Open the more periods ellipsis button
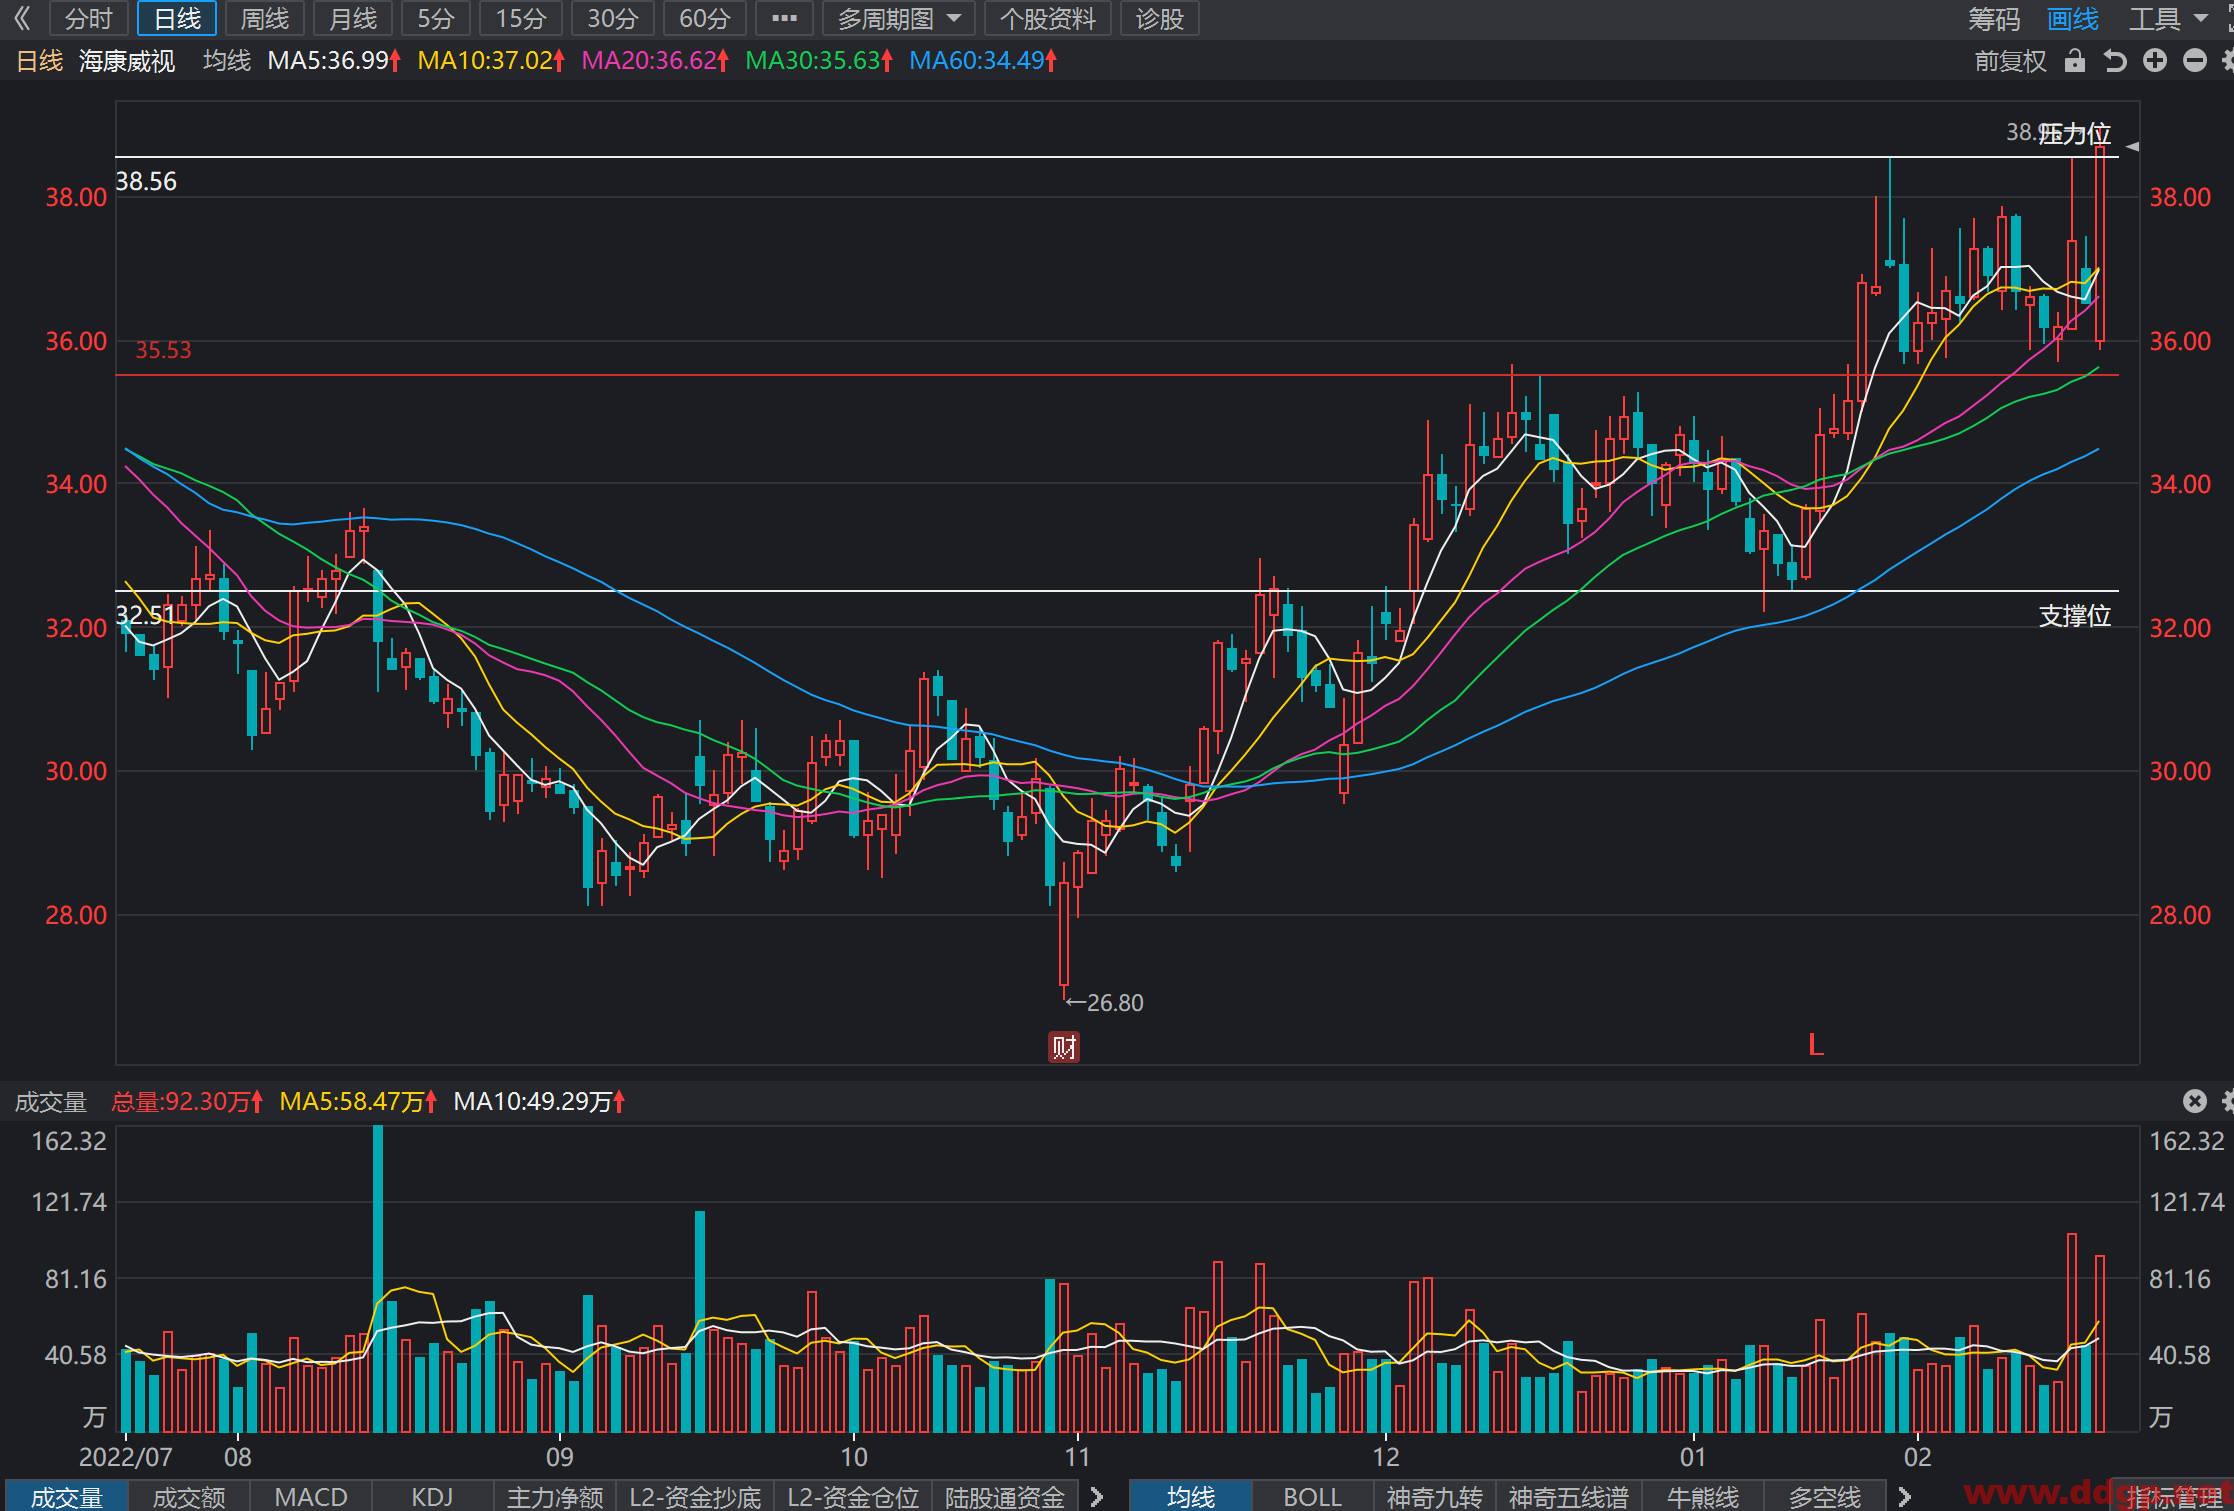This screenshot has width=2234, height=1511. pyautogui.click(x=785, y=18)
